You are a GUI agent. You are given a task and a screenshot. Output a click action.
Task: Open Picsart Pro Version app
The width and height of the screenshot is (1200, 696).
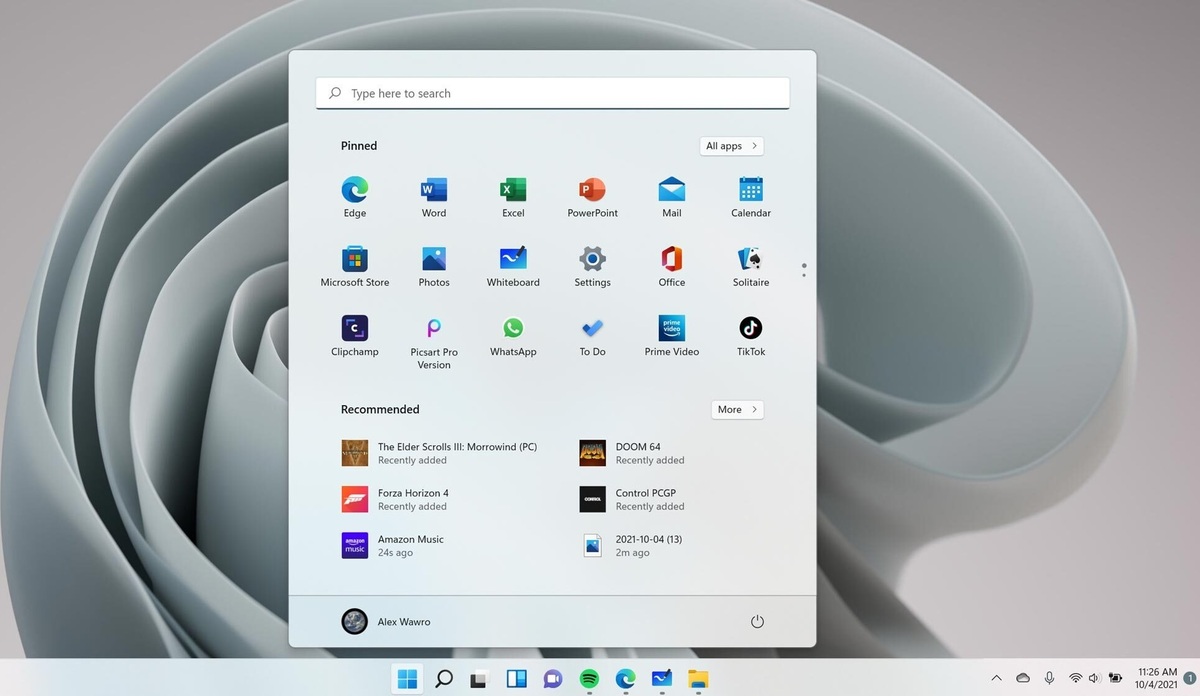(434, 342)
